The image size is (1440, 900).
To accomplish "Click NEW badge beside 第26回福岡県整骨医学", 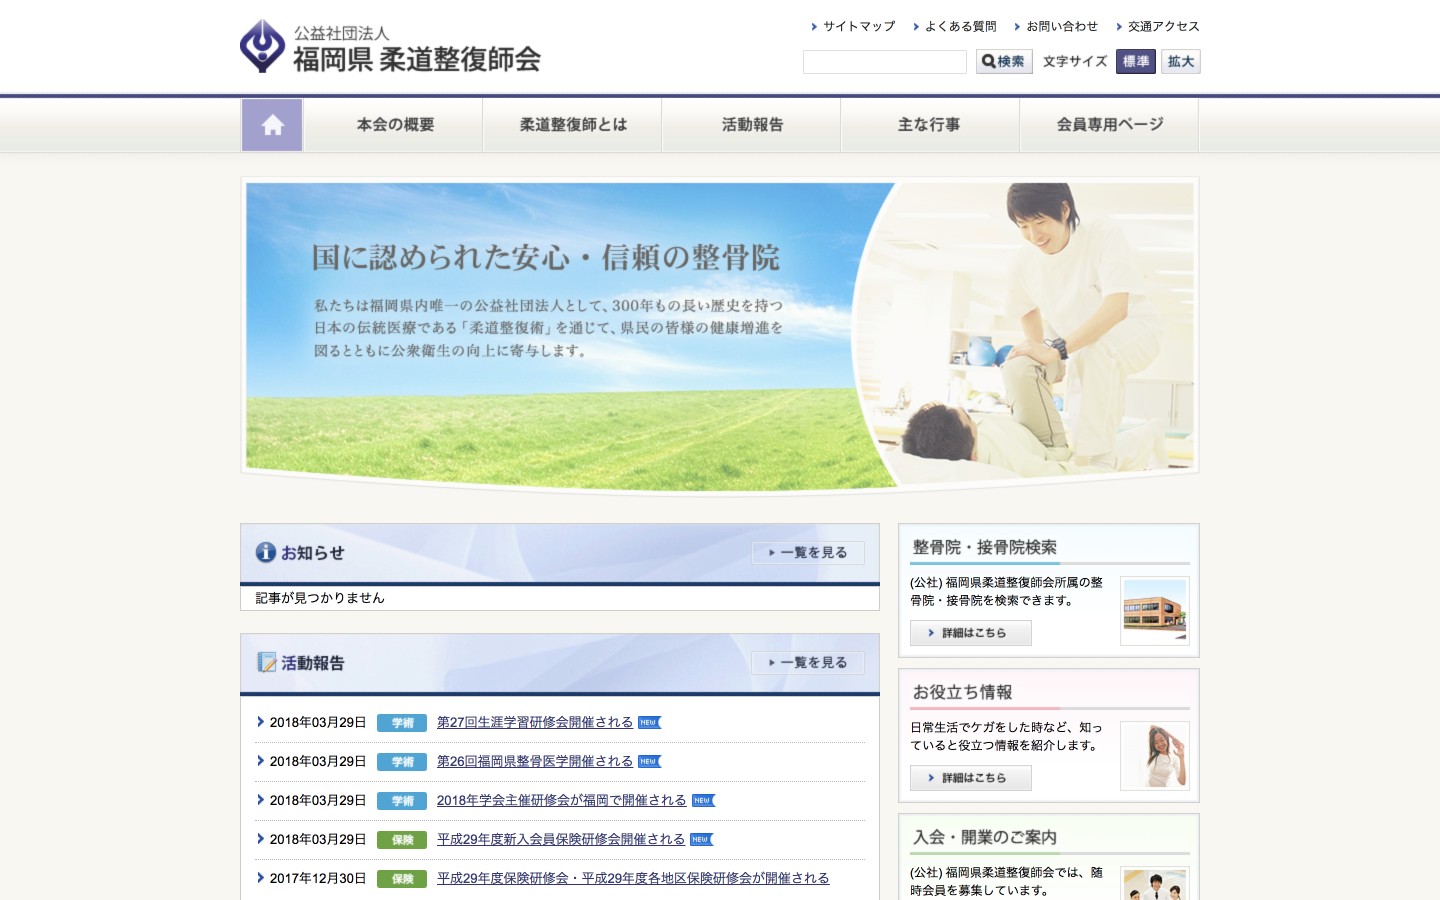I will (650, 761).
